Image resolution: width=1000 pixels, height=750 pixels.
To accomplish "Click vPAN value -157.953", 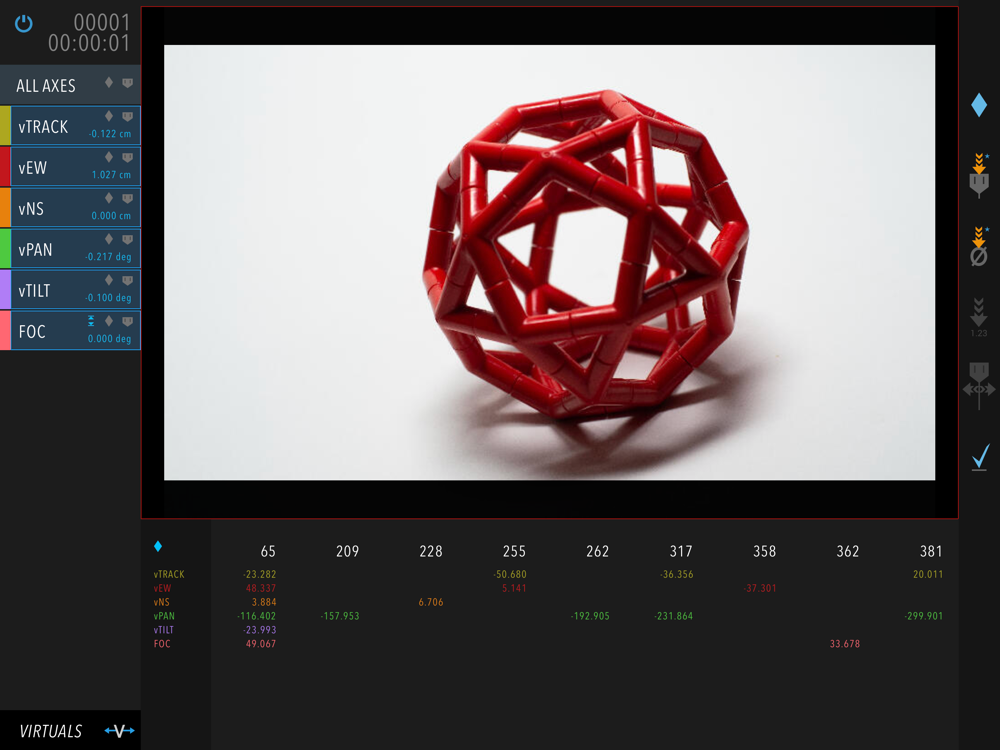I will (x=340, y=616).
